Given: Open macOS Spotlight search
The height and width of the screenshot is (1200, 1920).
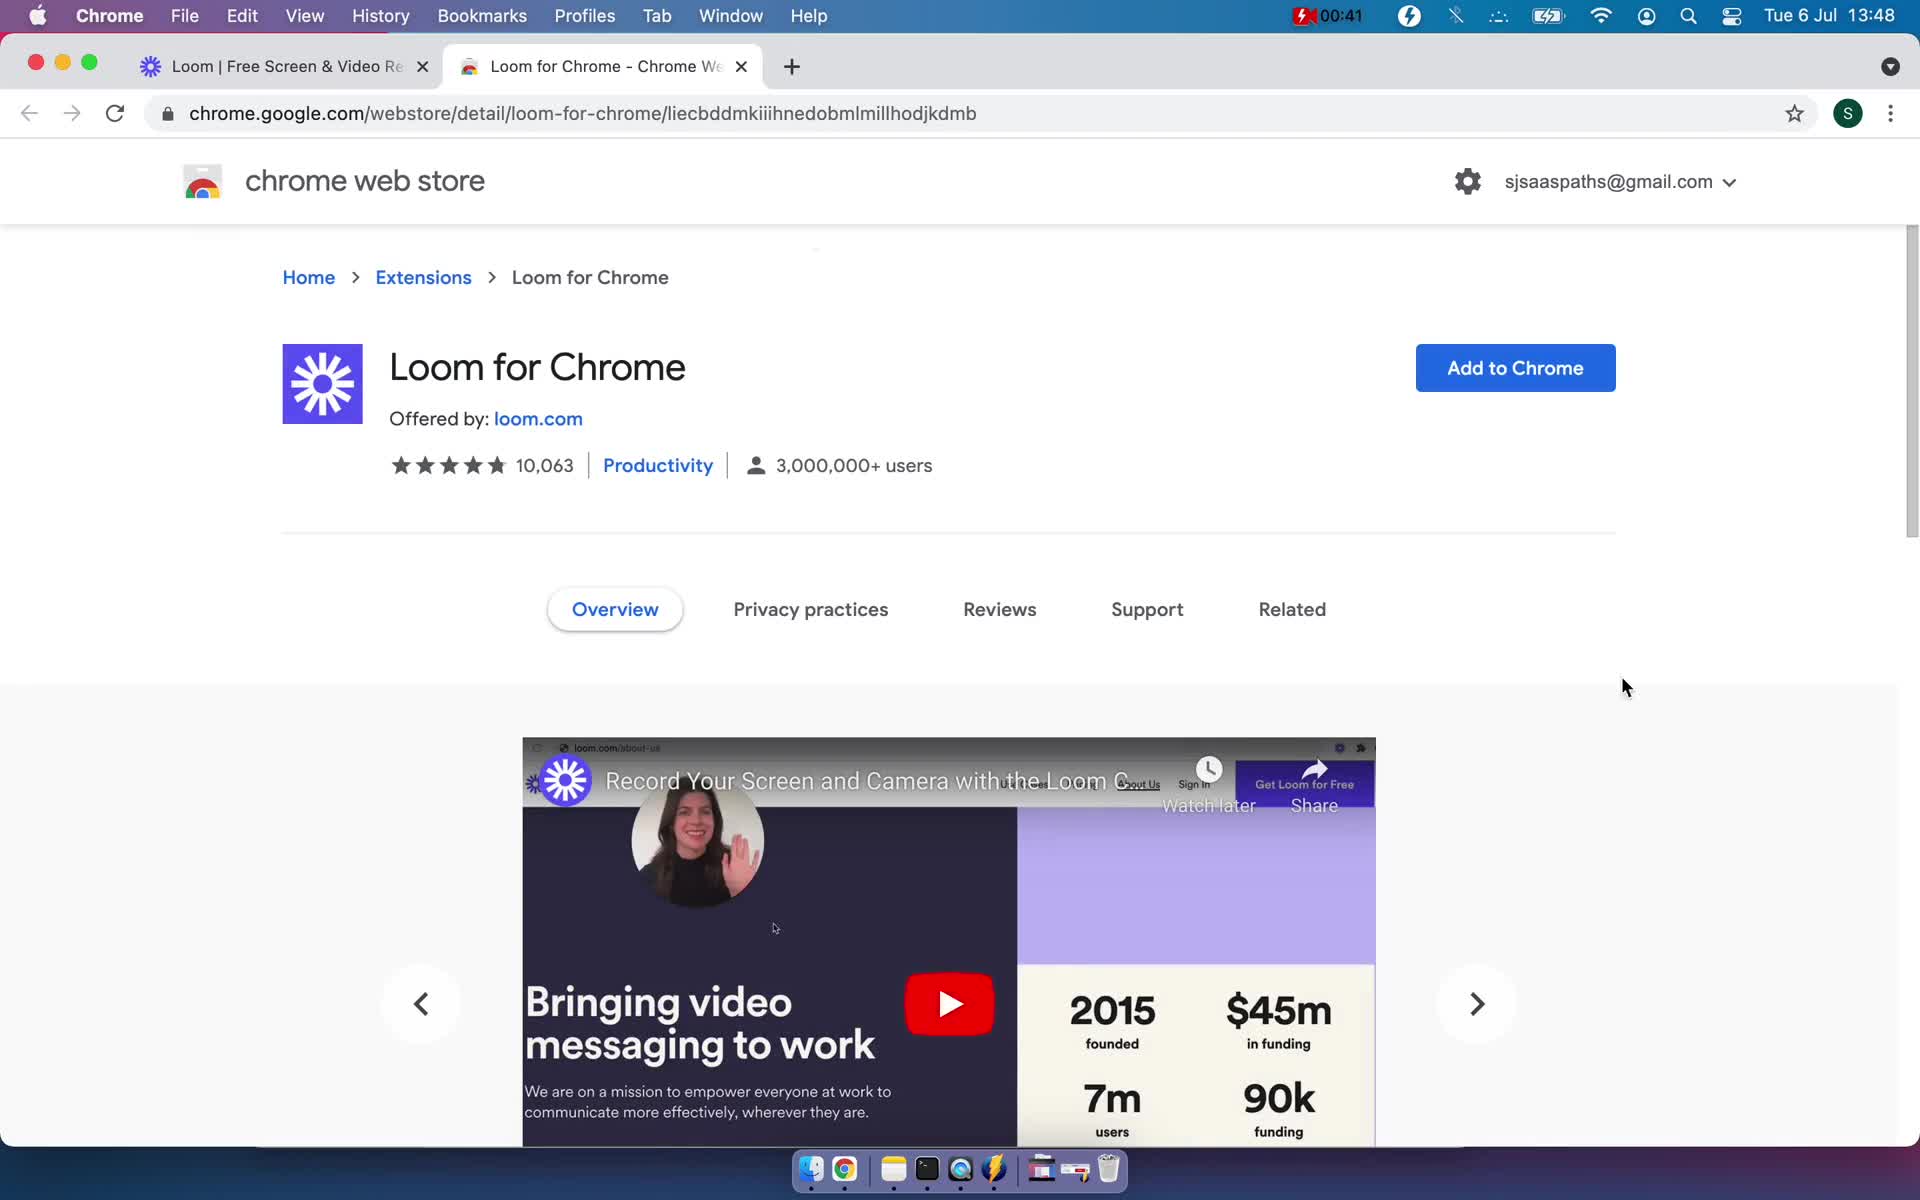Looking at the screenshot, I should click(x=1688, y=16).
